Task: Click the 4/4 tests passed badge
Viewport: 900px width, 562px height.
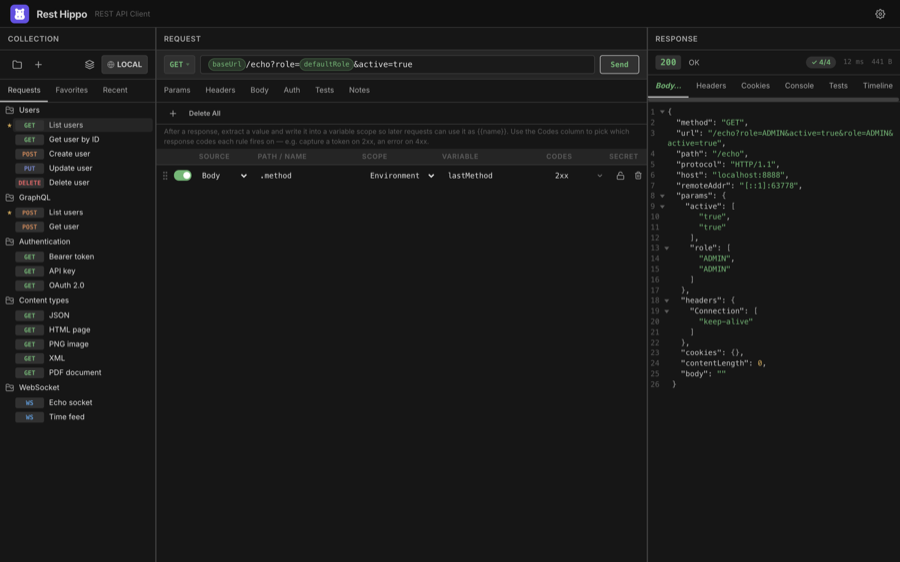Action: 821,62
